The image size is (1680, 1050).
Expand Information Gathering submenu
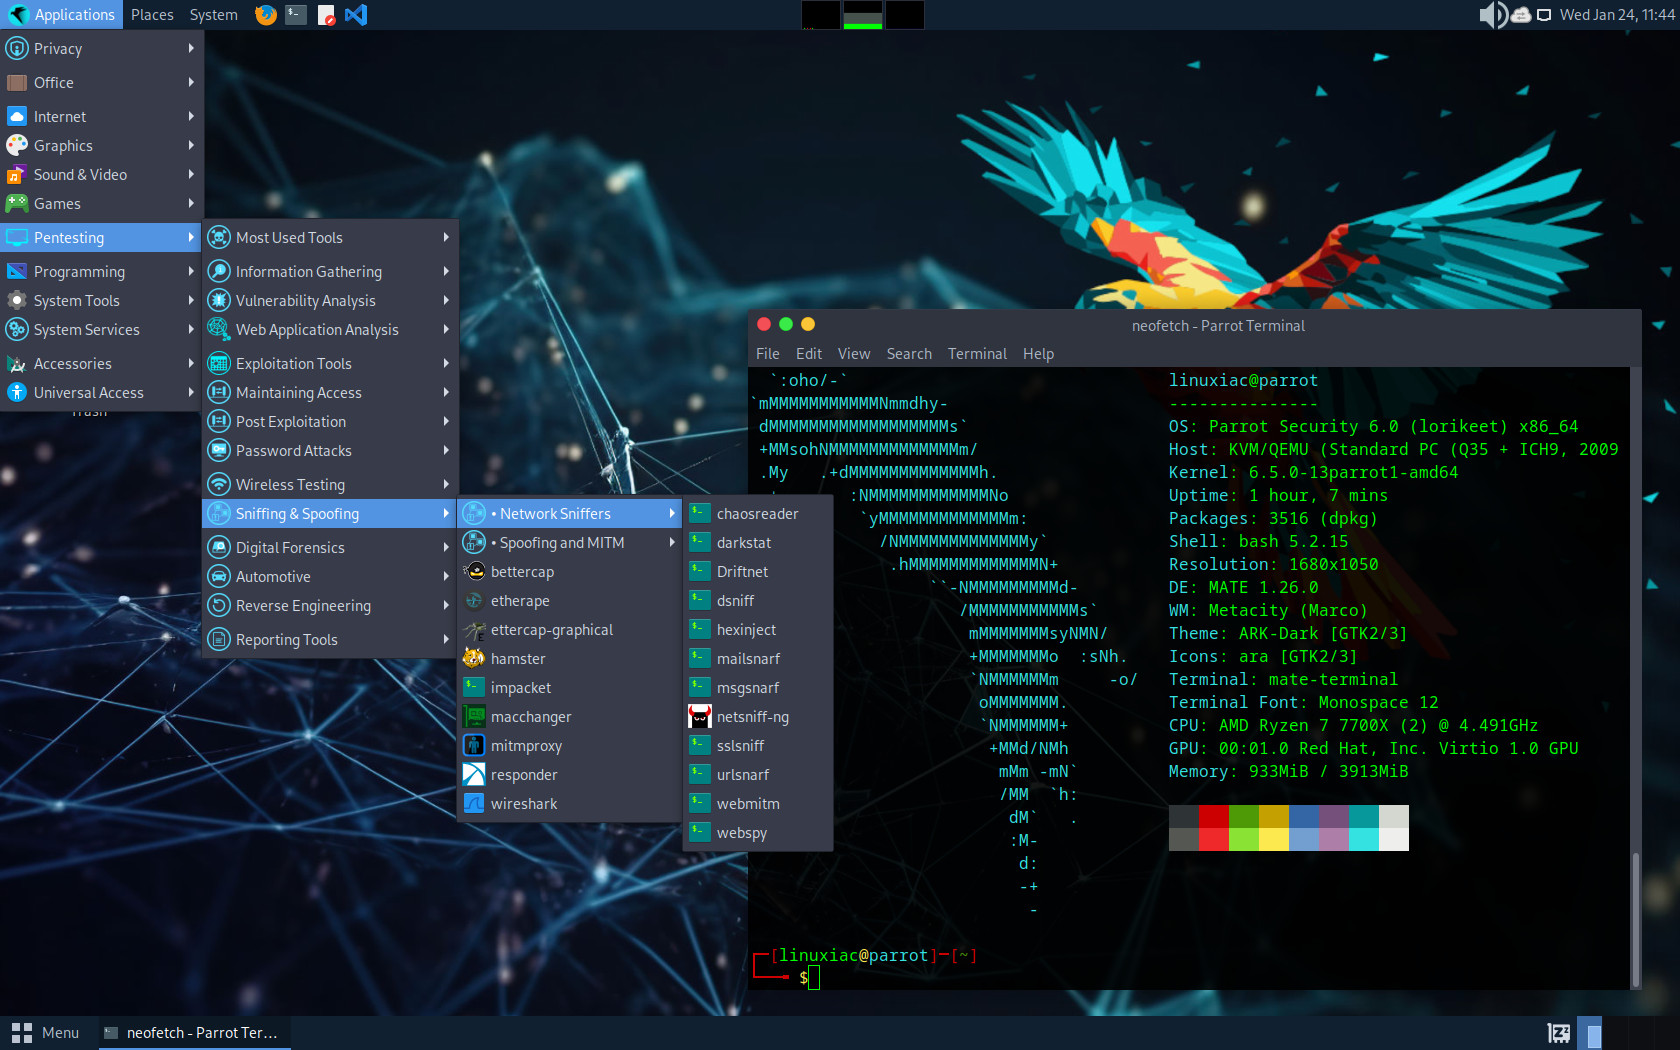click(x=330, y=272)
